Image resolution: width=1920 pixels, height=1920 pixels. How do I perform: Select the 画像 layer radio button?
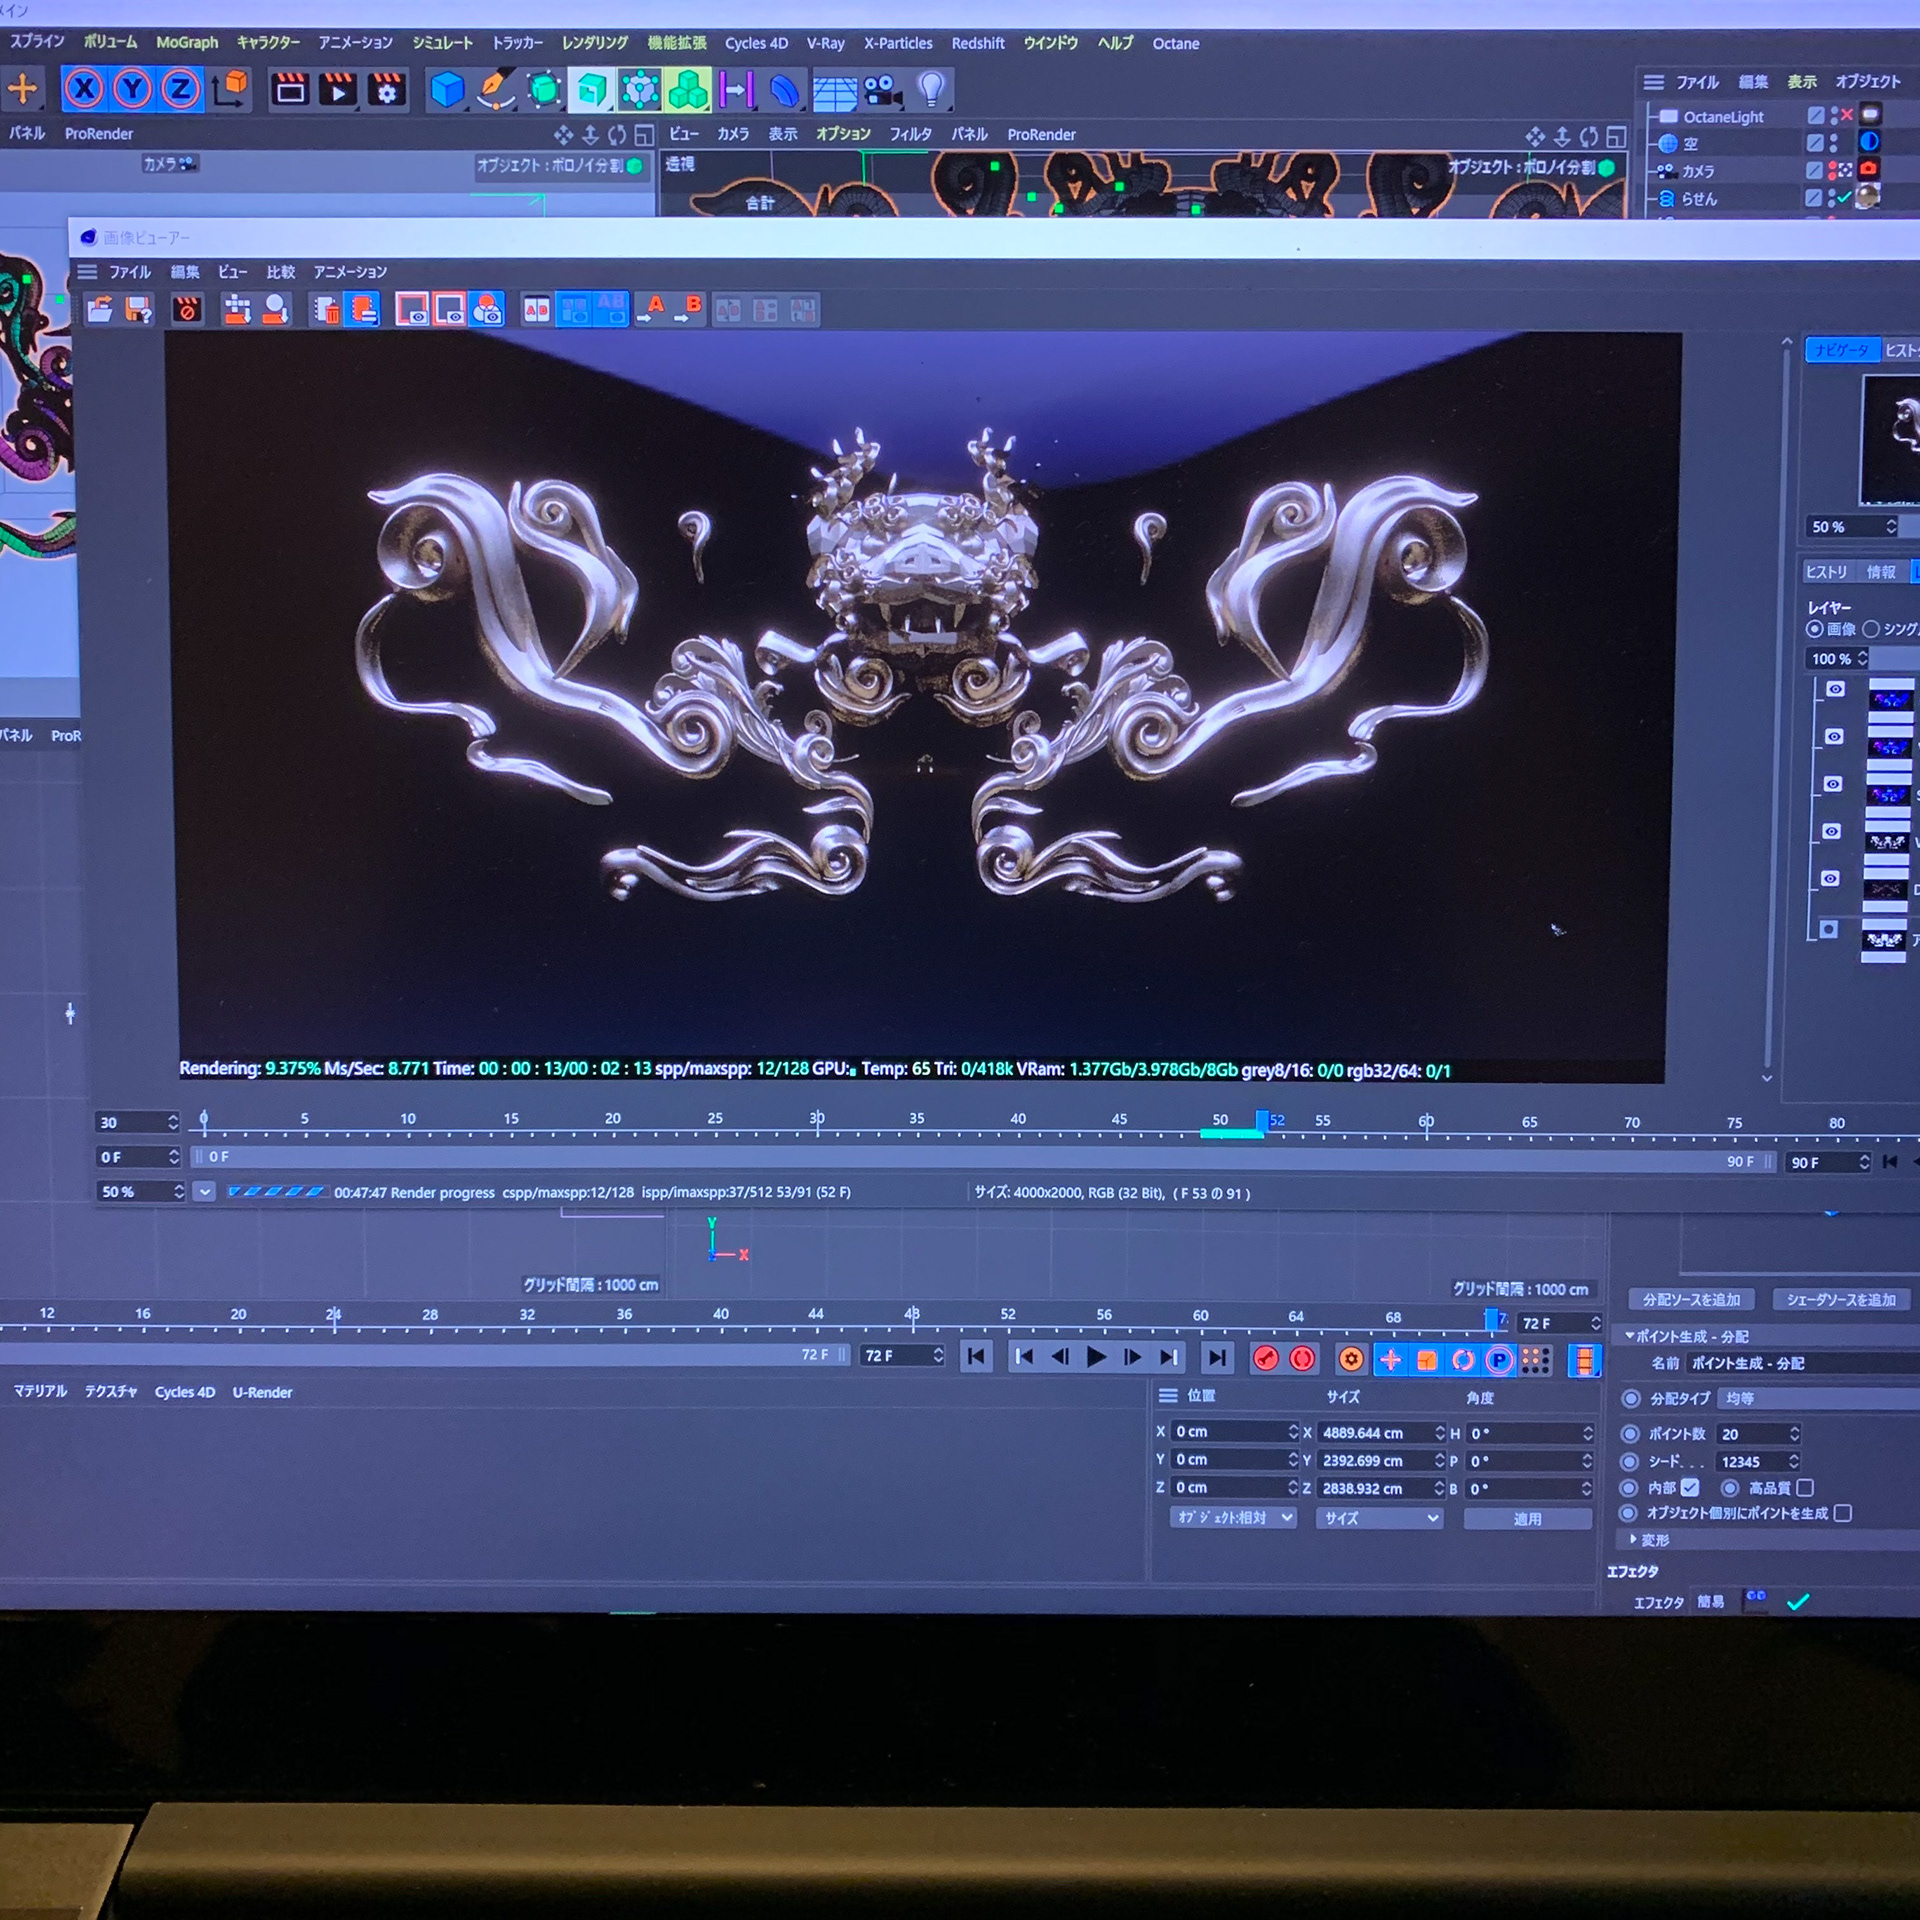pyautogui.click(x=1814, y=629)
